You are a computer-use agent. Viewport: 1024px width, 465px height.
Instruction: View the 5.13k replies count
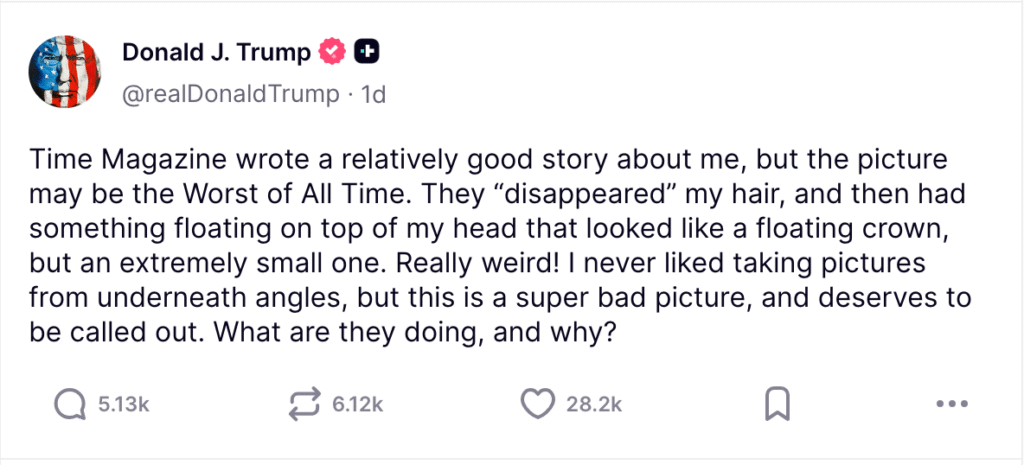click(x=122, y=405)
